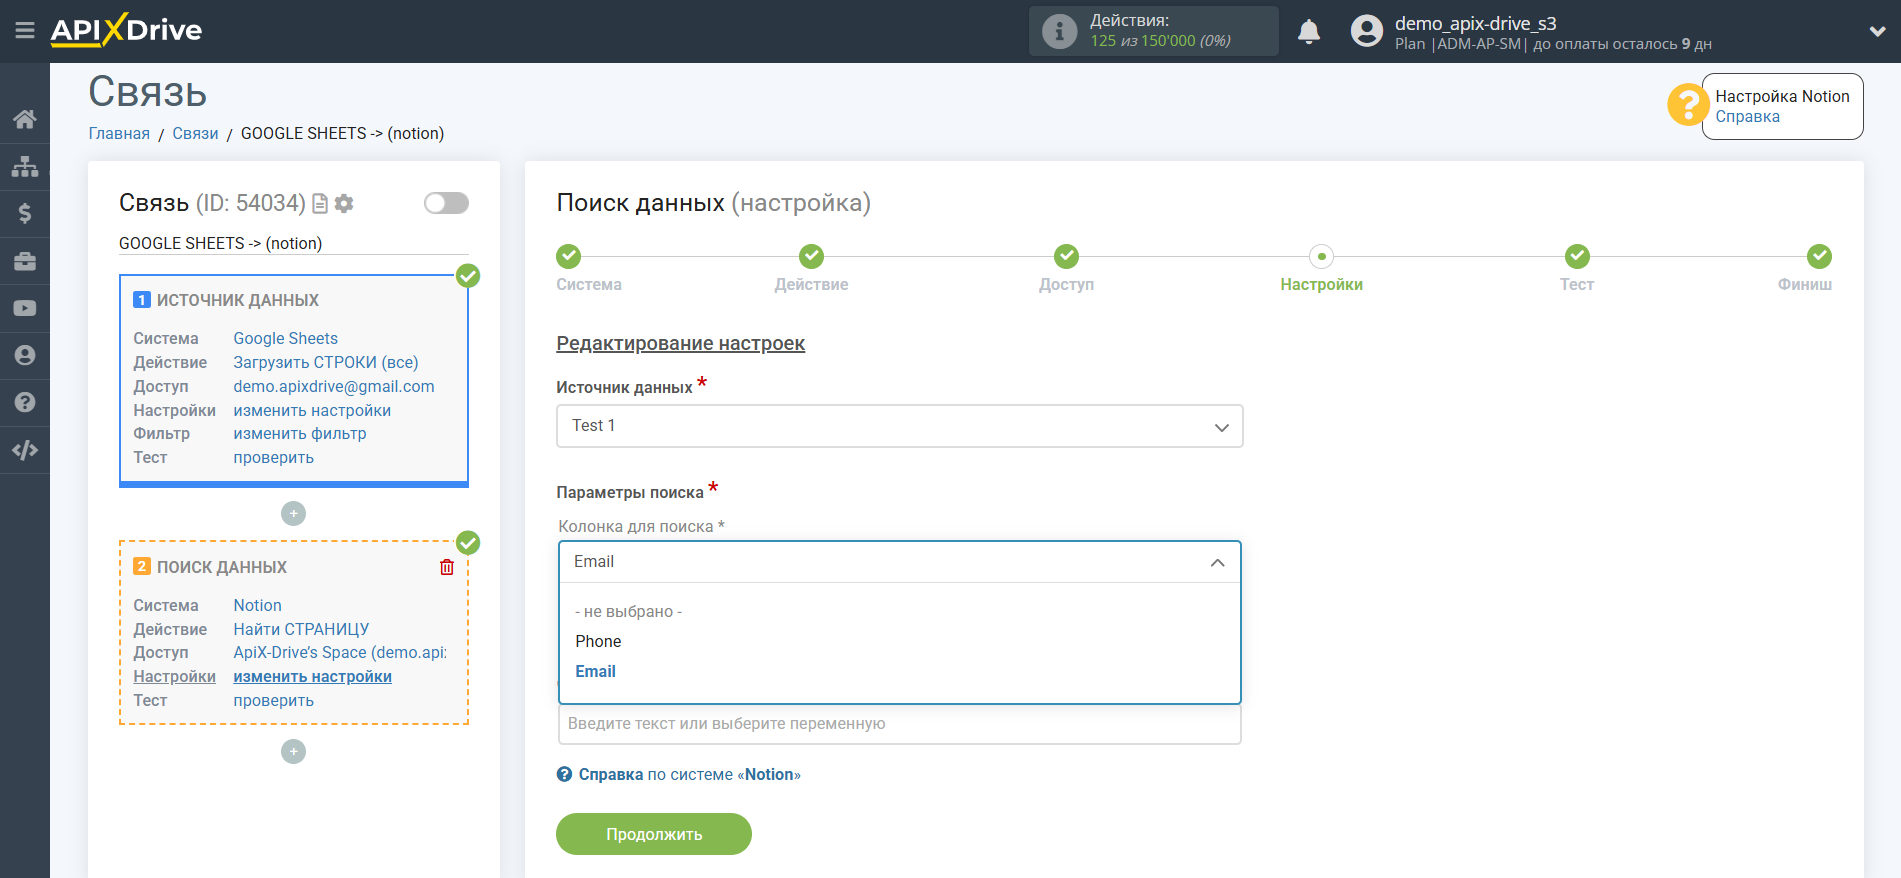
Task: Click the yellow help question icon
Action: [1688, 104]
